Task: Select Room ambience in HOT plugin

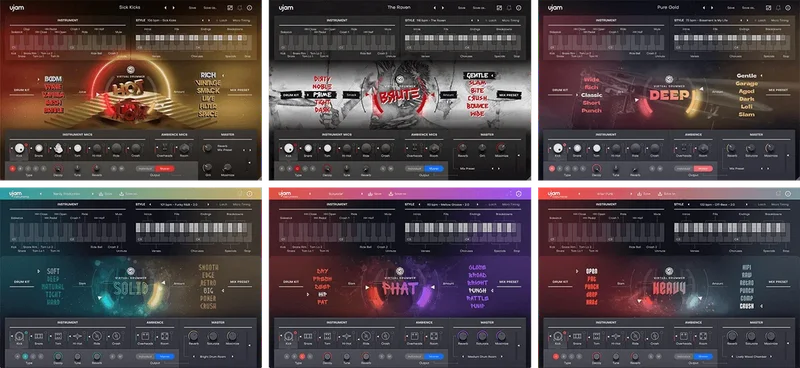Action: click(x=184, y=148)
